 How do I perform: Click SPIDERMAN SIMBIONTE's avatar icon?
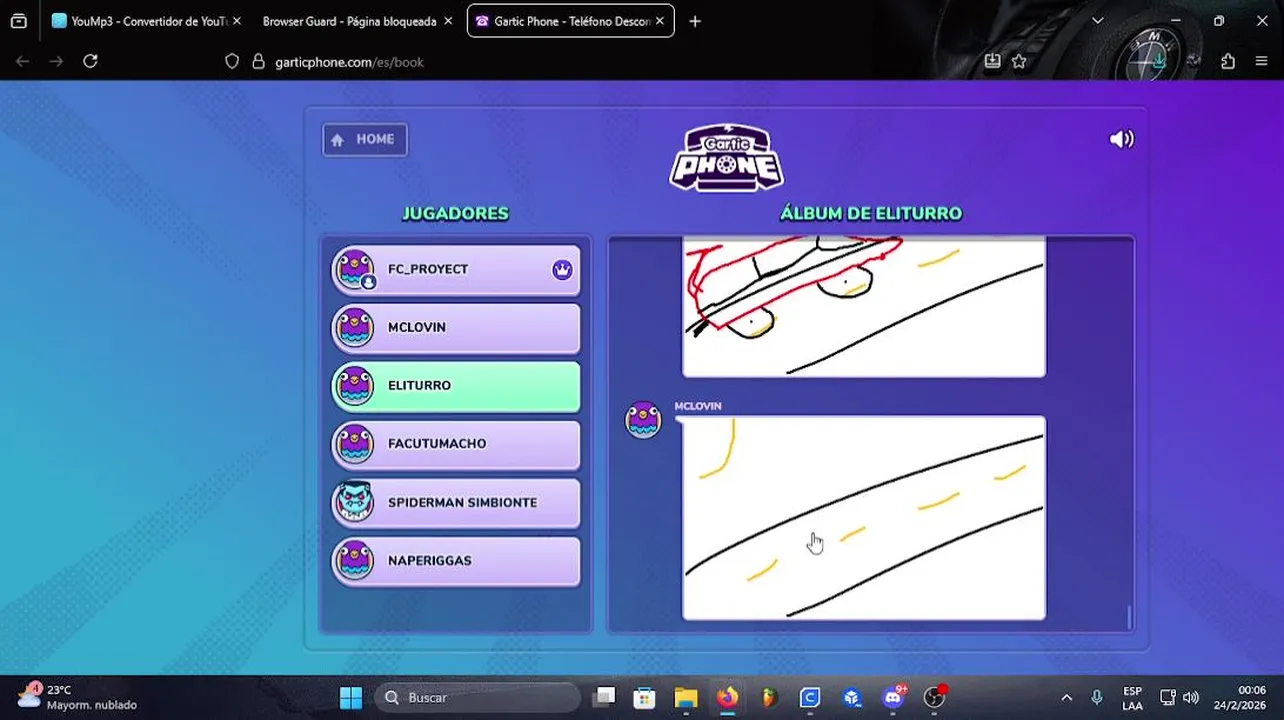point(354,502)
